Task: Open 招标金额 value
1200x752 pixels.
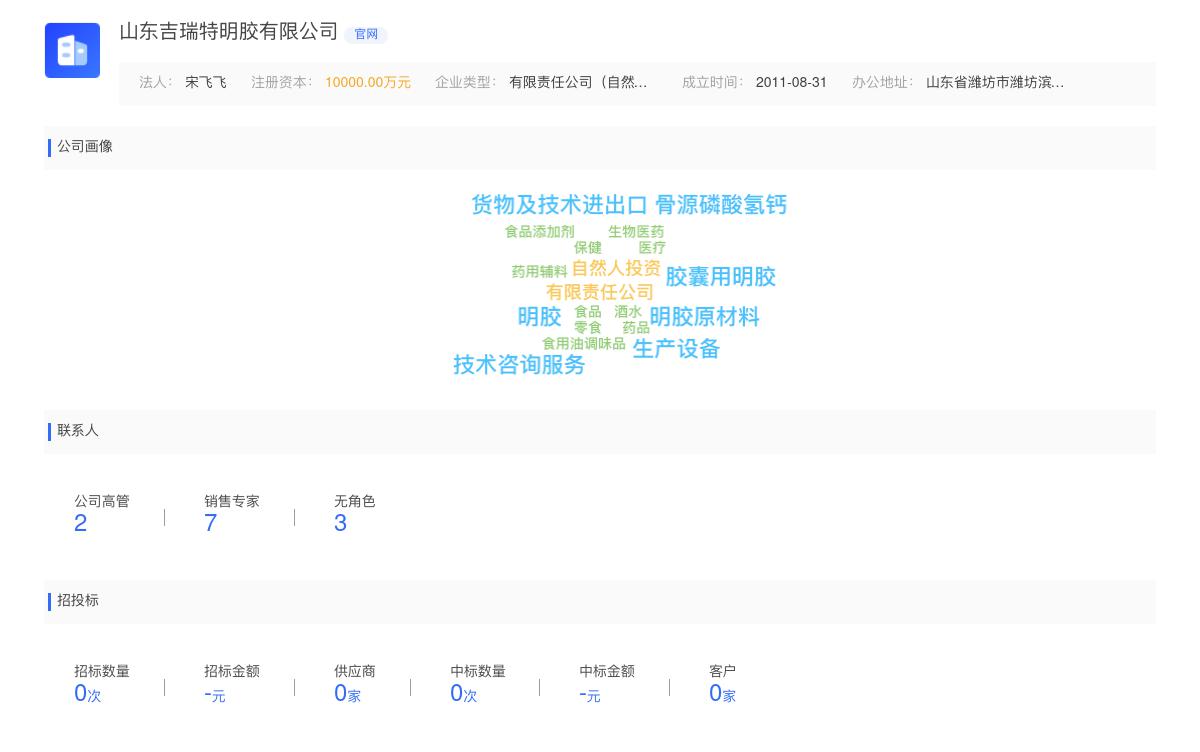Action: (x=215, y=694)
